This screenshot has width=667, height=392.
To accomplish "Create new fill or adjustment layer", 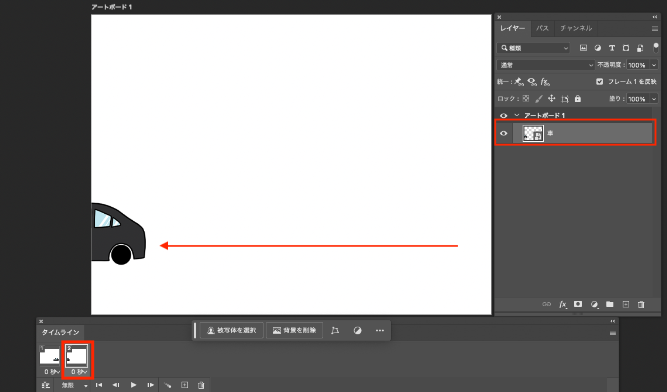I will click(594, 304).
